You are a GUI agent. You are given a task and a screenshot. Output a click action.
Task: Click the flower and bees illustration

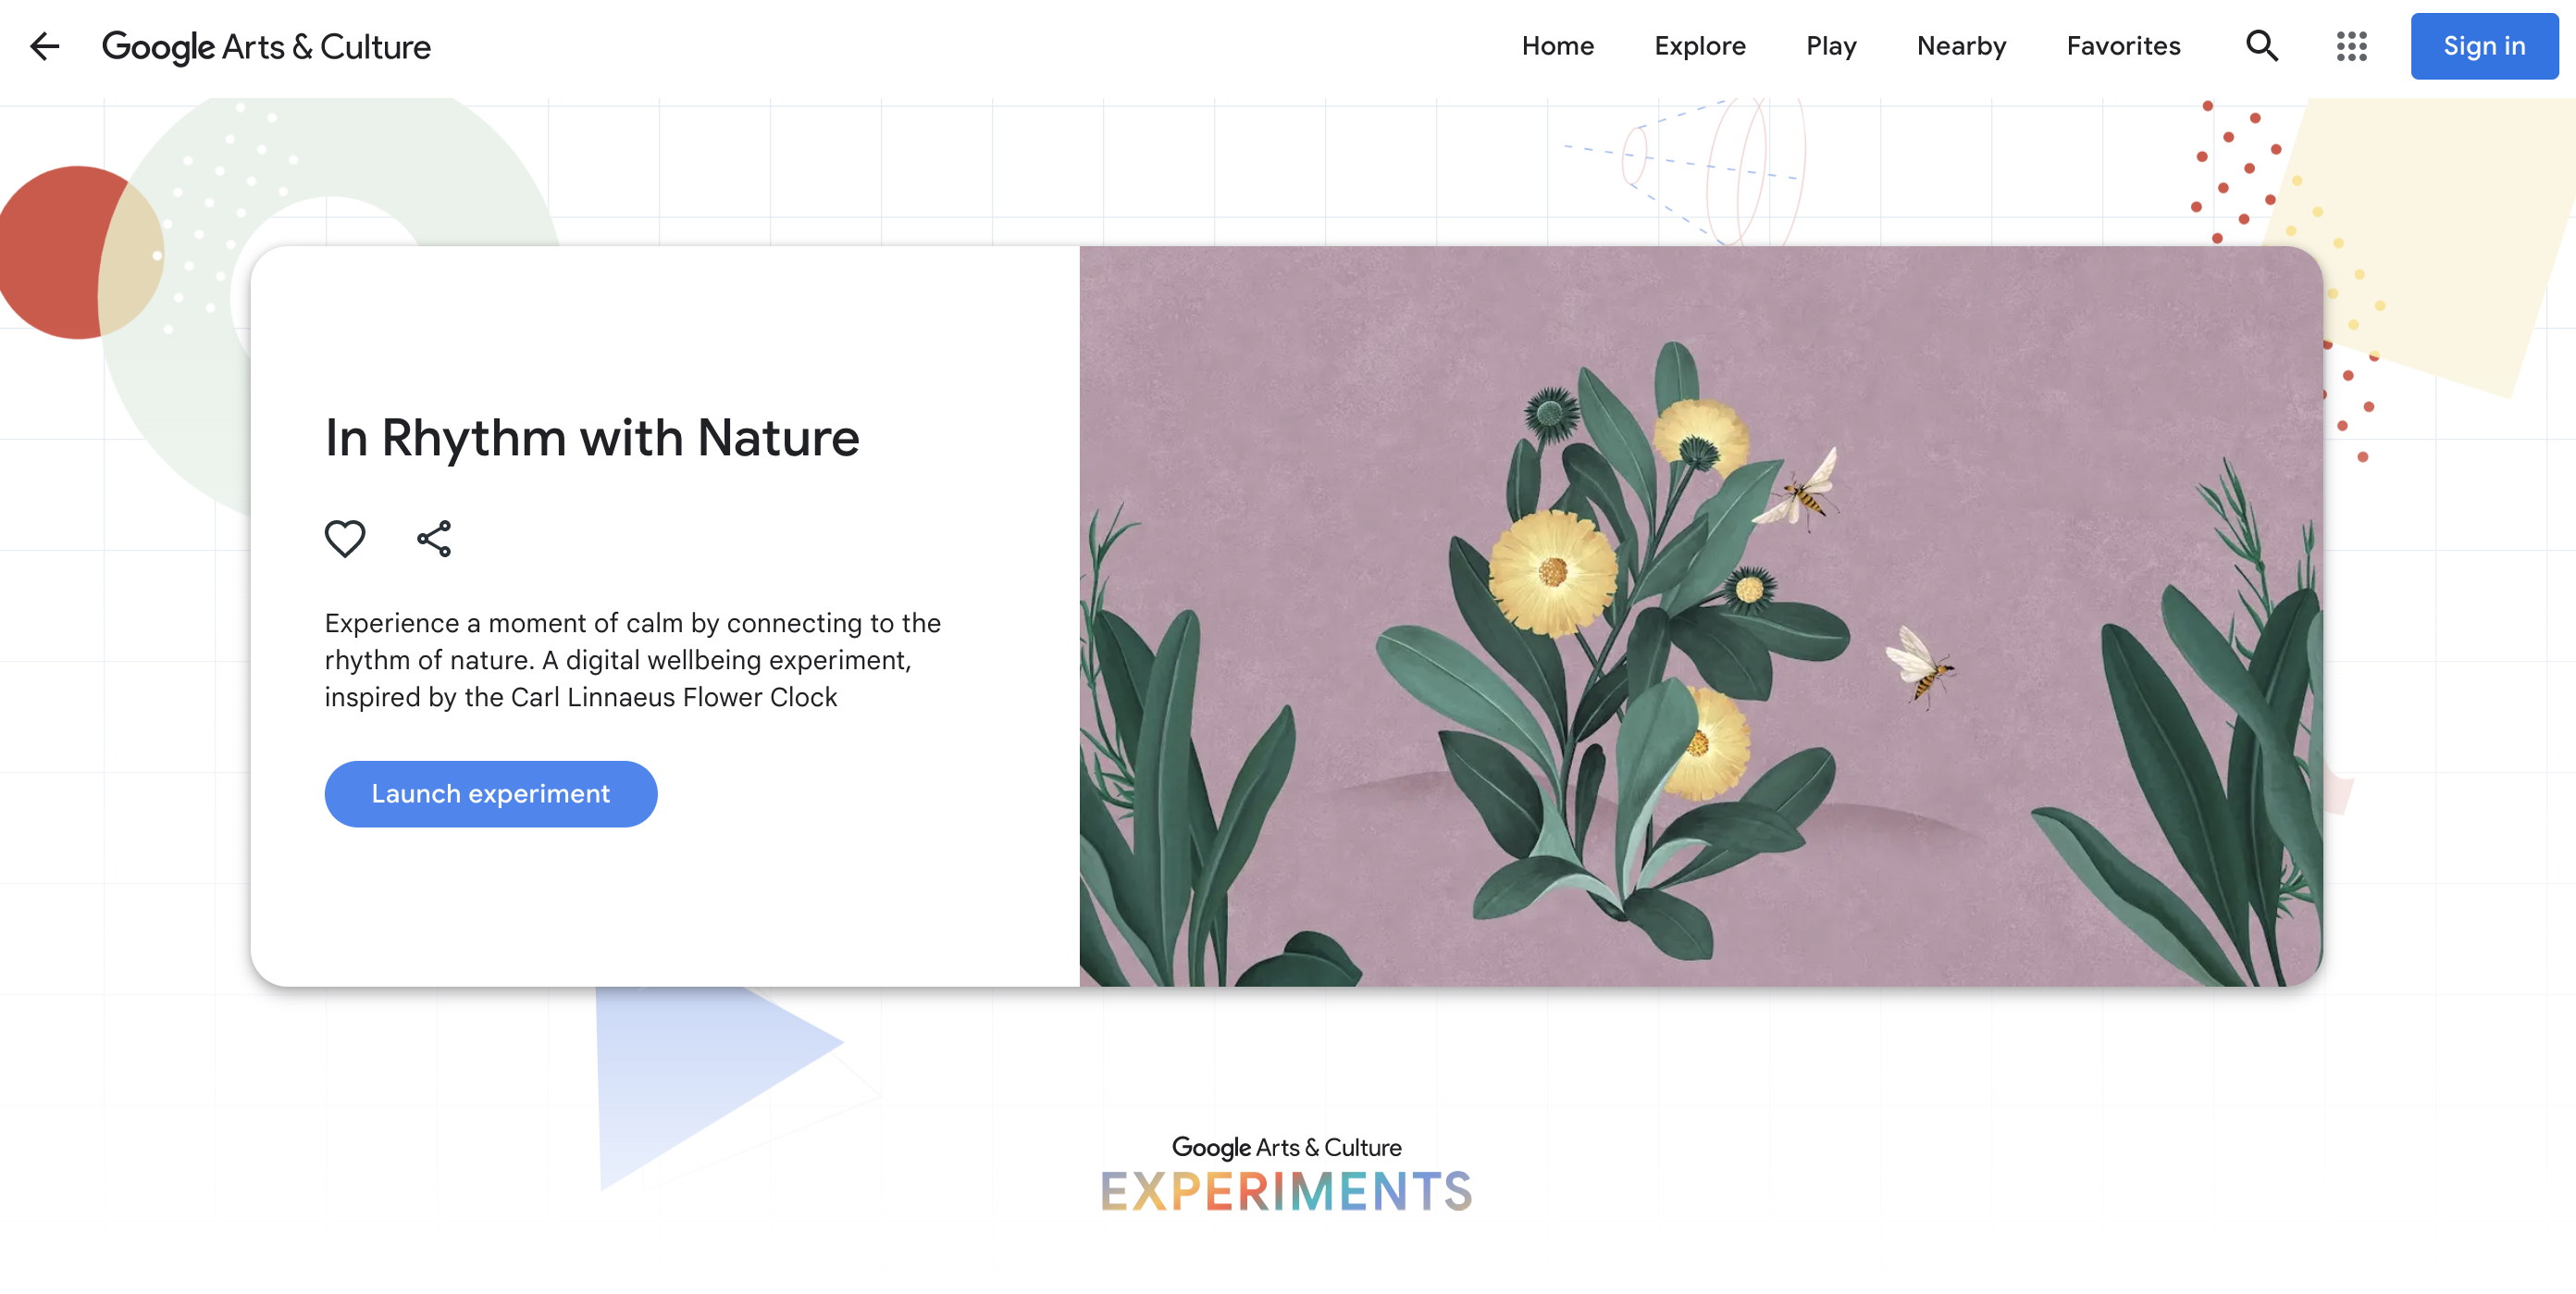[1700, 616]
